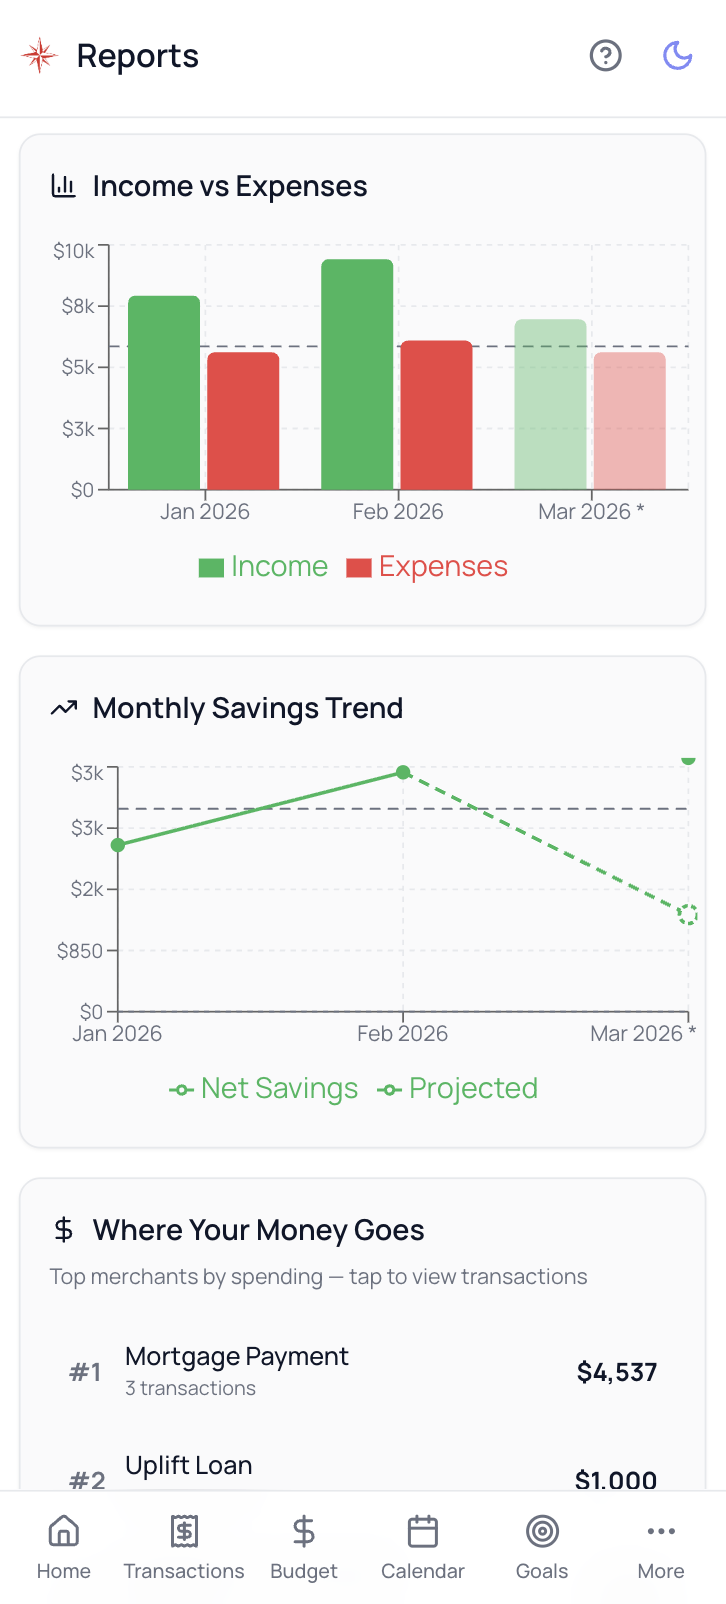Click the trend arrow icon beside Monthly Savings Trend

(64, 708)
